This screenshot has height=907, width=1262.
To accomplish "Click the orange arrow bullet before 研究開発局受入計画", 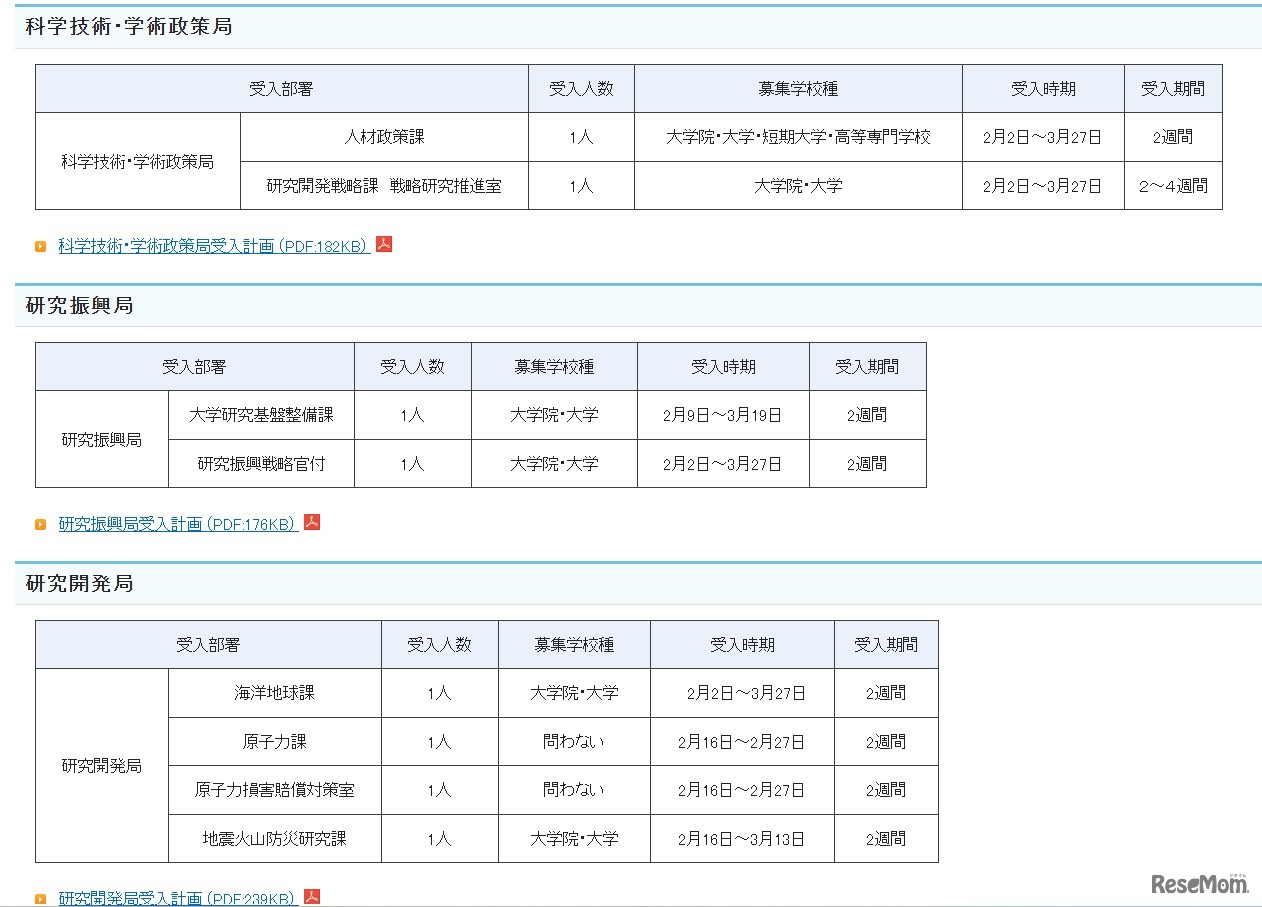I will coord(41,899).
